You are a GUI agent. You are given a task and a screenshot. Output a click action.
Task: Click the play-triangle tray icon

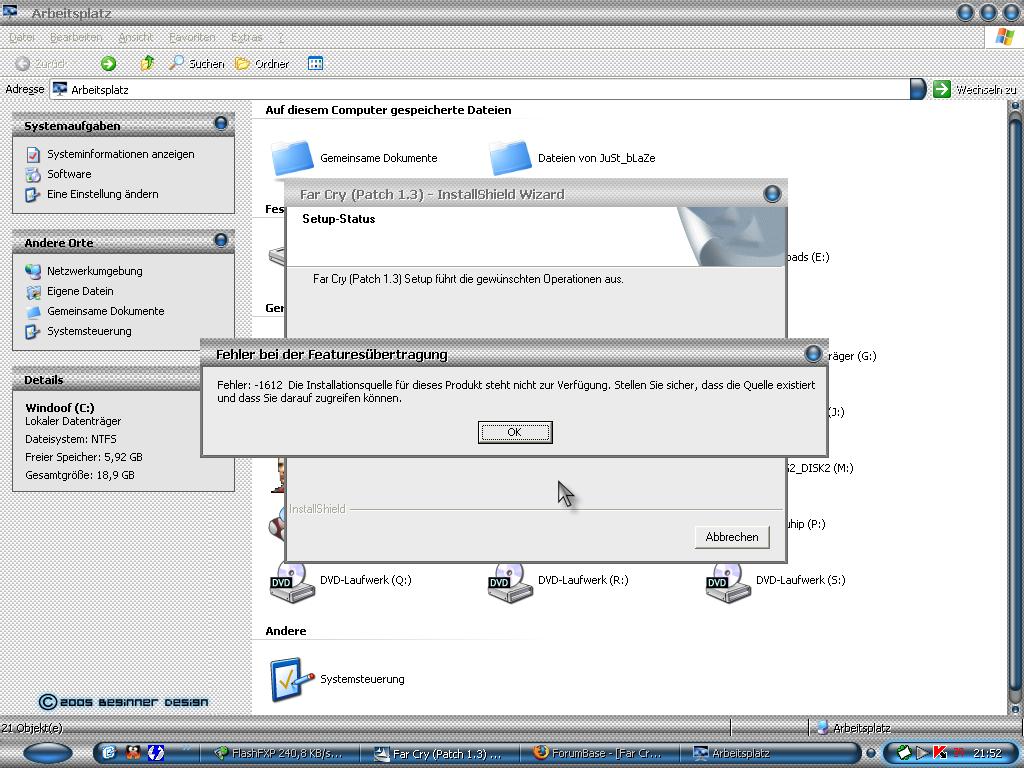point(922,753)
